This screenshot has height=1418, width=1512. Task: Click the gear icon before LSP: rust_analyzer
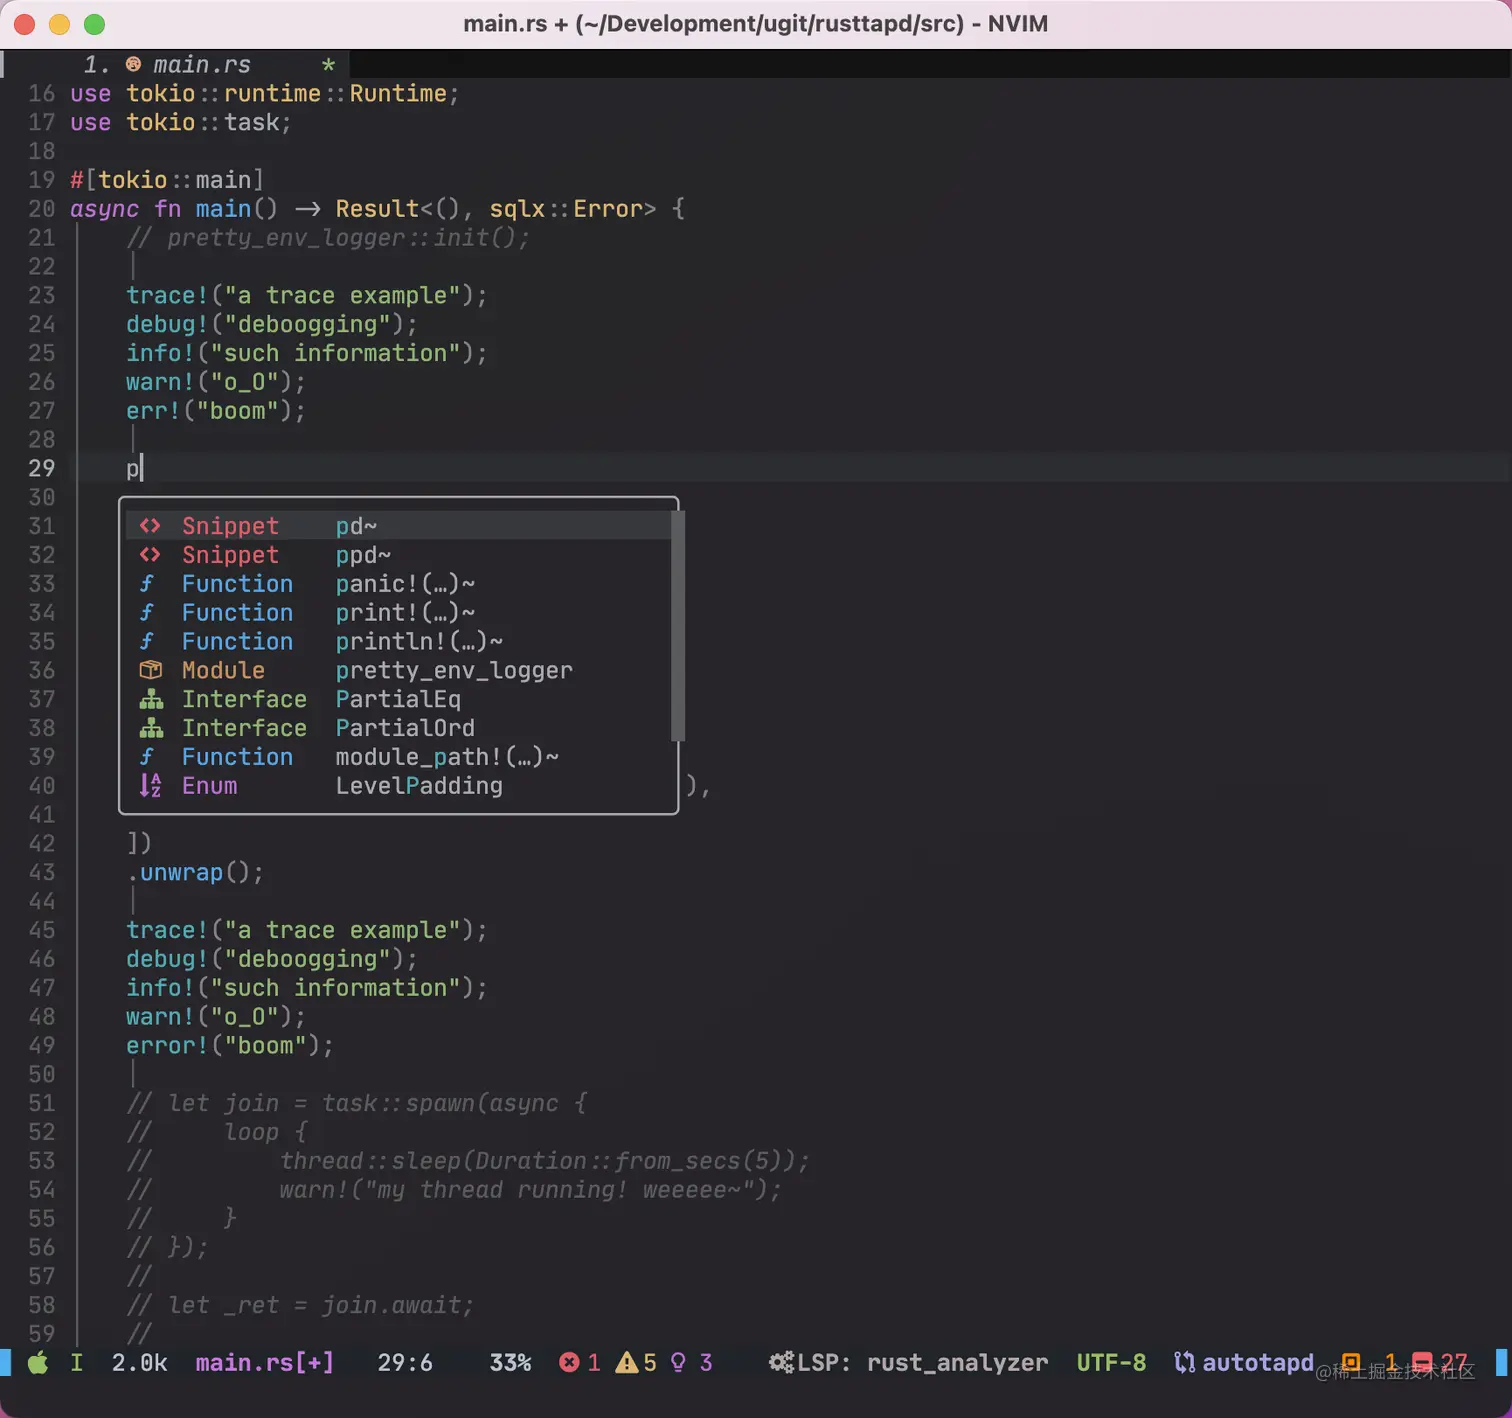pyautogui.click(x=781, y=1362)
